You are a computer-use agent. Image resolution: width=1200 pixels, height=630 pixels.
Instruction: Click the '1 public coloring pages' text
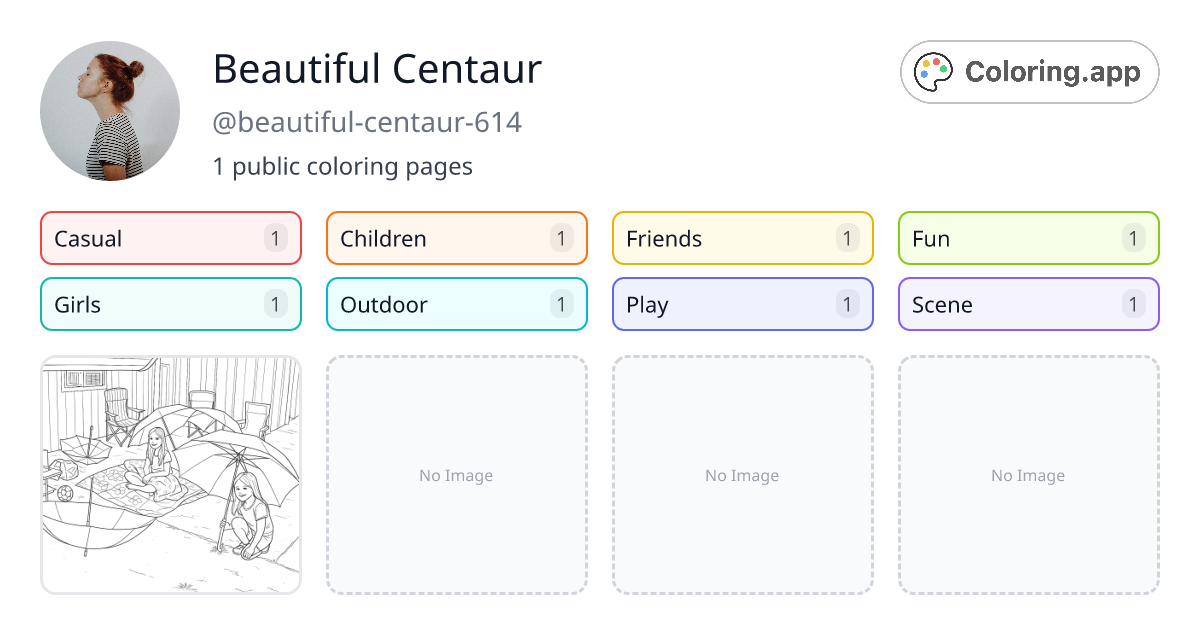342,166
